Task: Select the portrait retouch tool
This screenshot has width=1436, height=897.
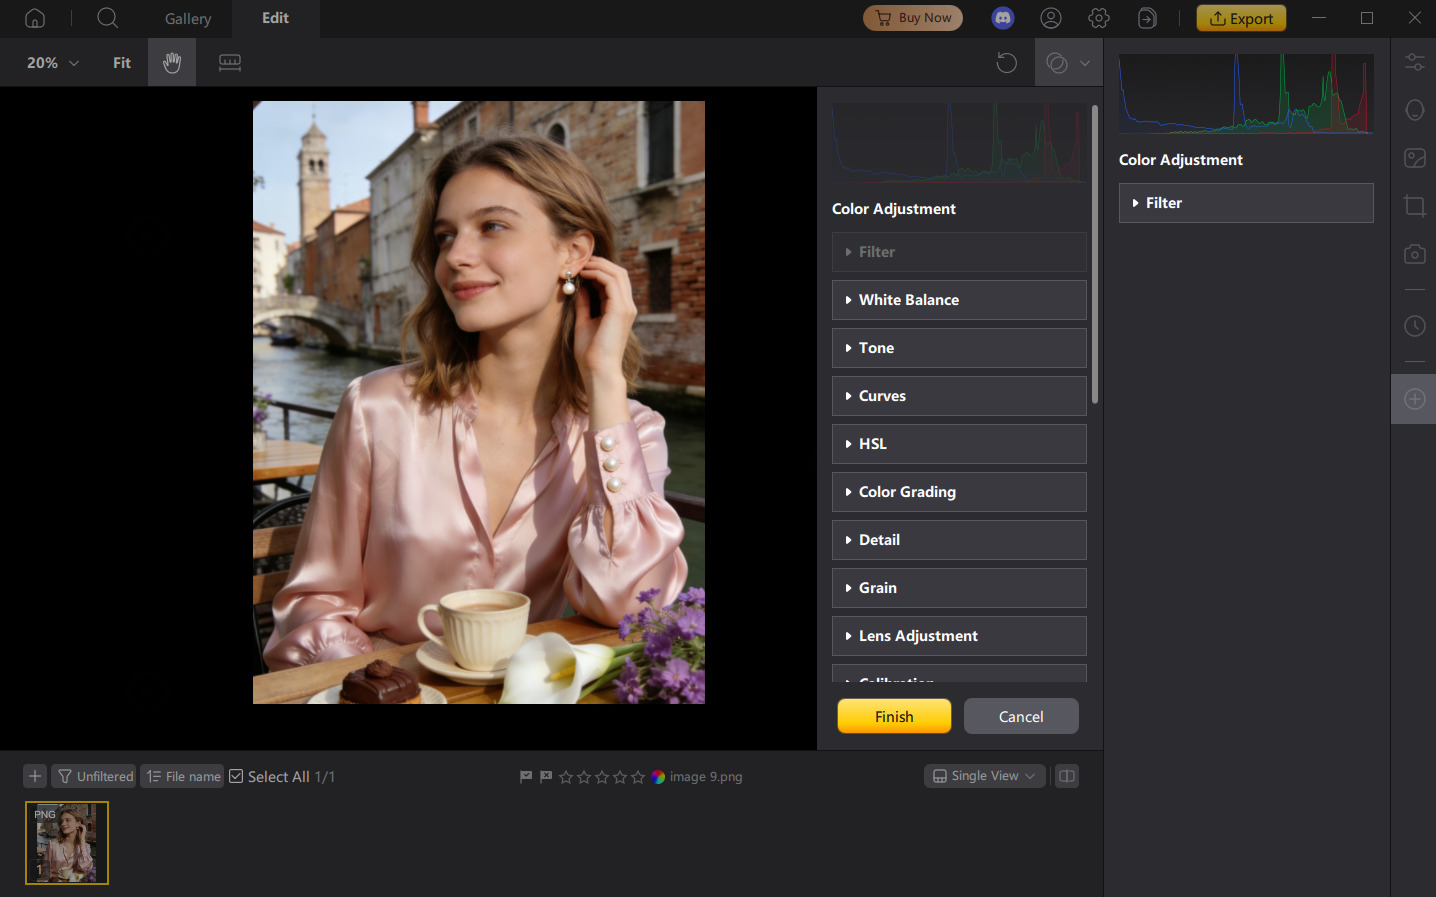Action: (x=1414, y=110)
